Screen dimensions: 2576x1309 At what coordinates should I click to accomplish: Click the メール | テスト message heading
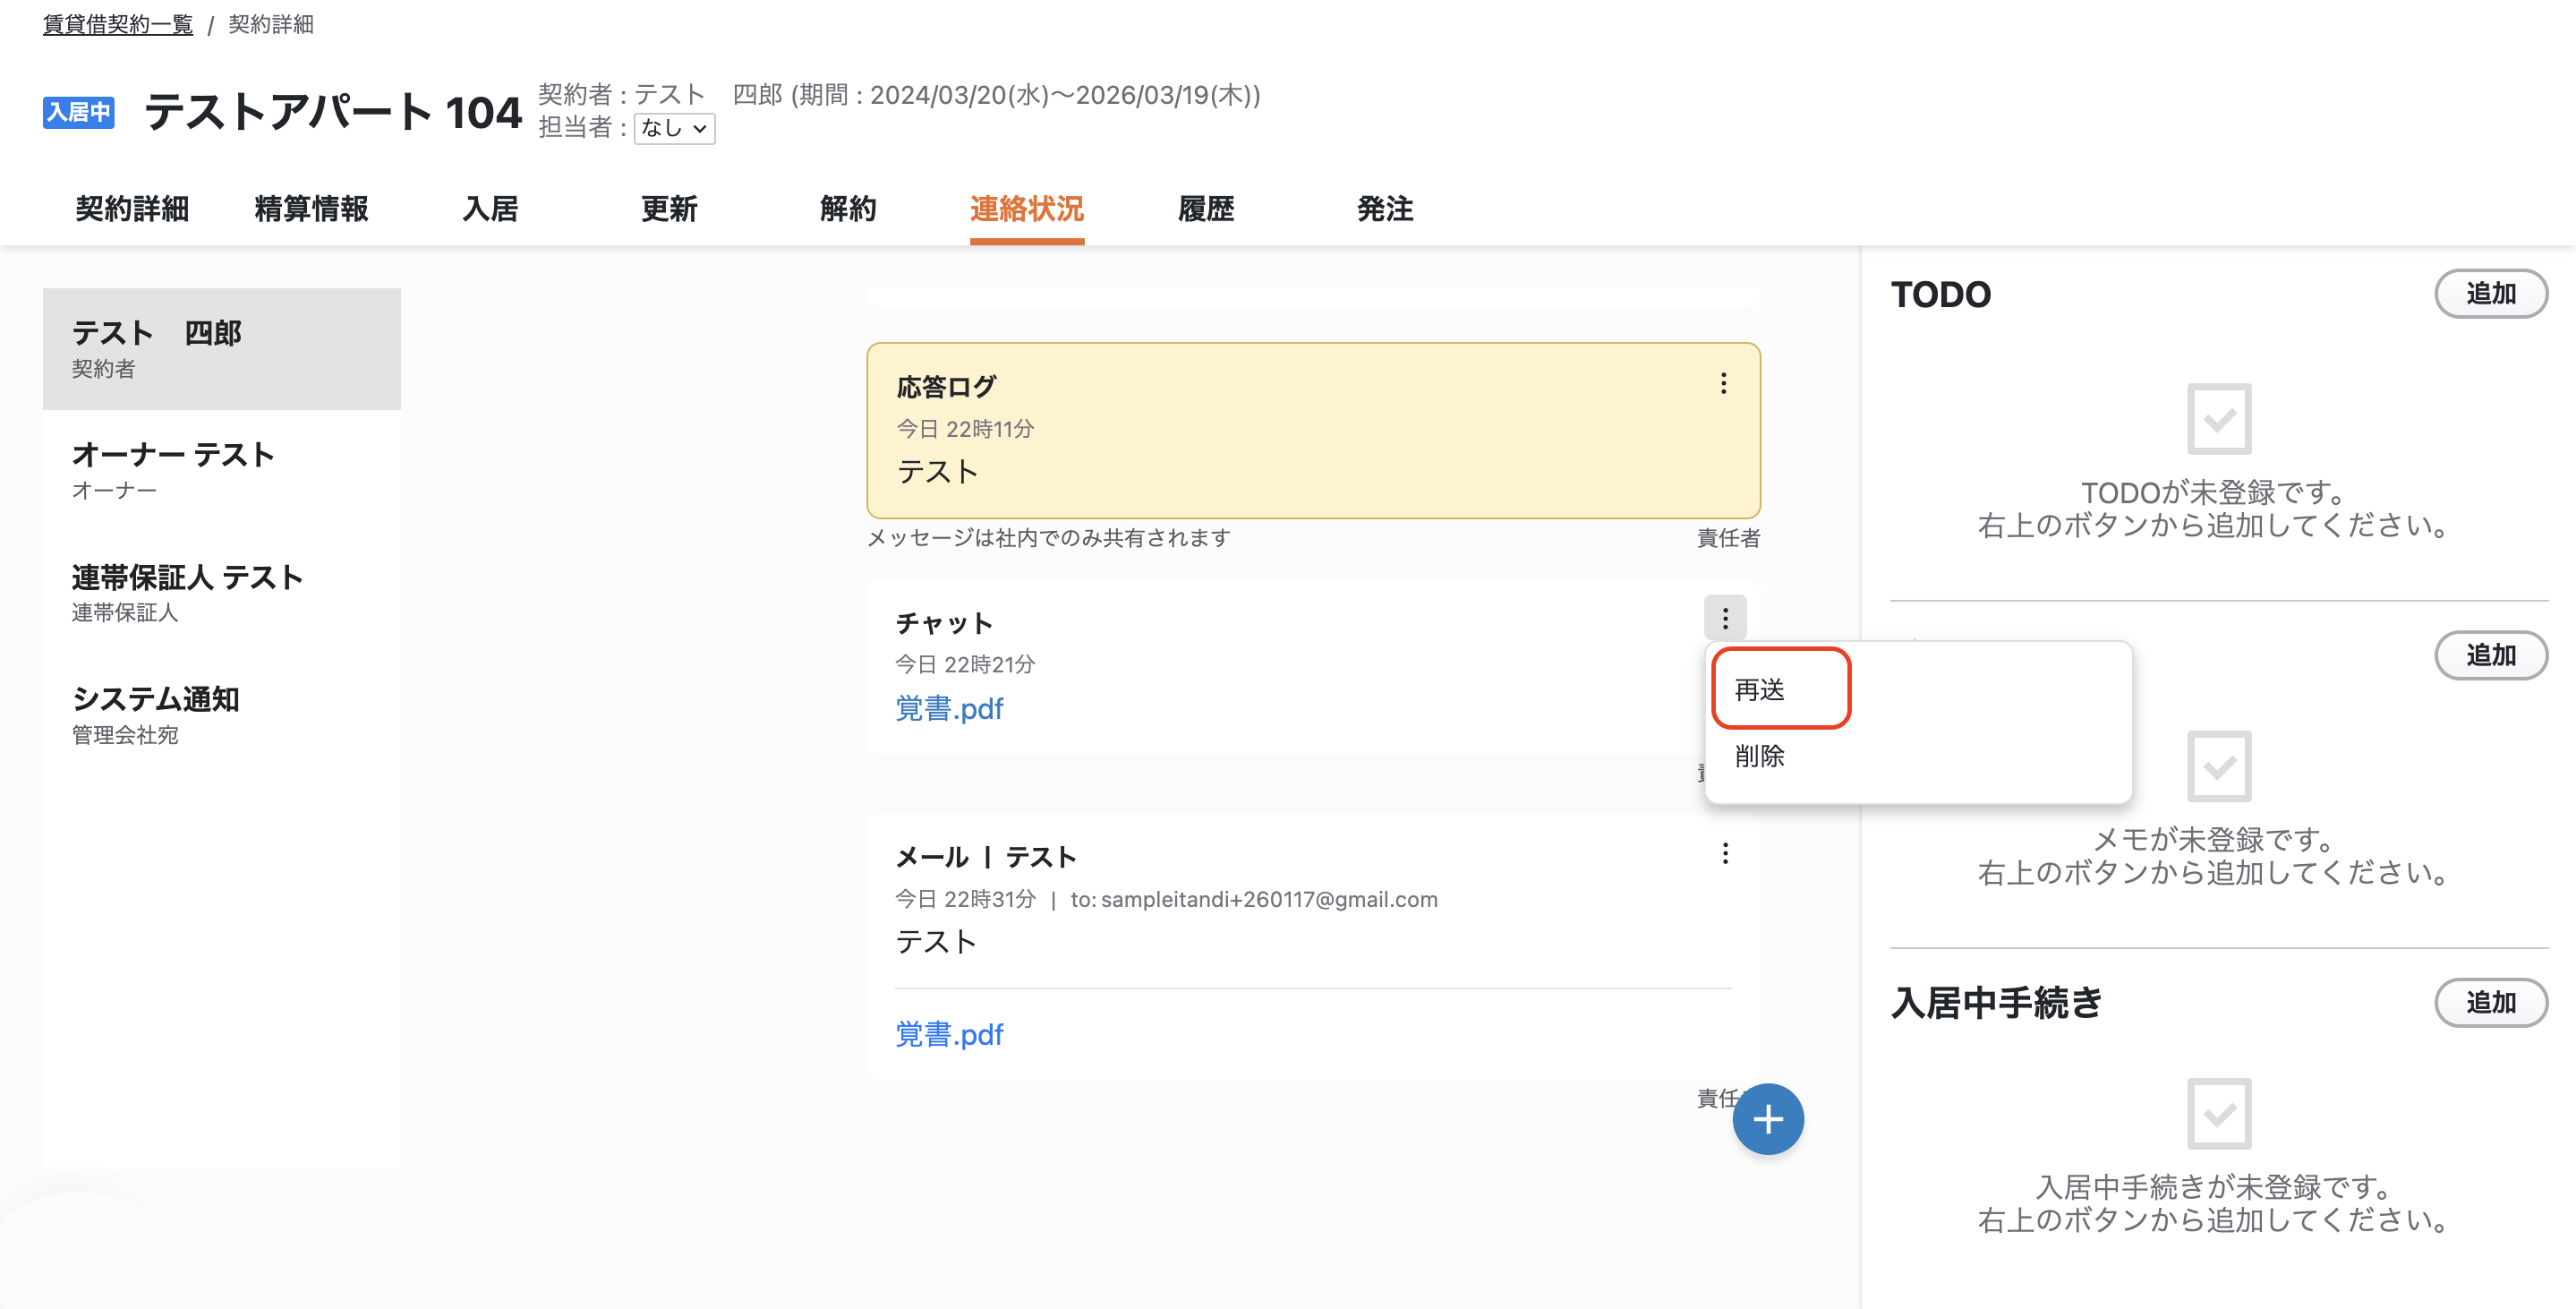[986, 857]
